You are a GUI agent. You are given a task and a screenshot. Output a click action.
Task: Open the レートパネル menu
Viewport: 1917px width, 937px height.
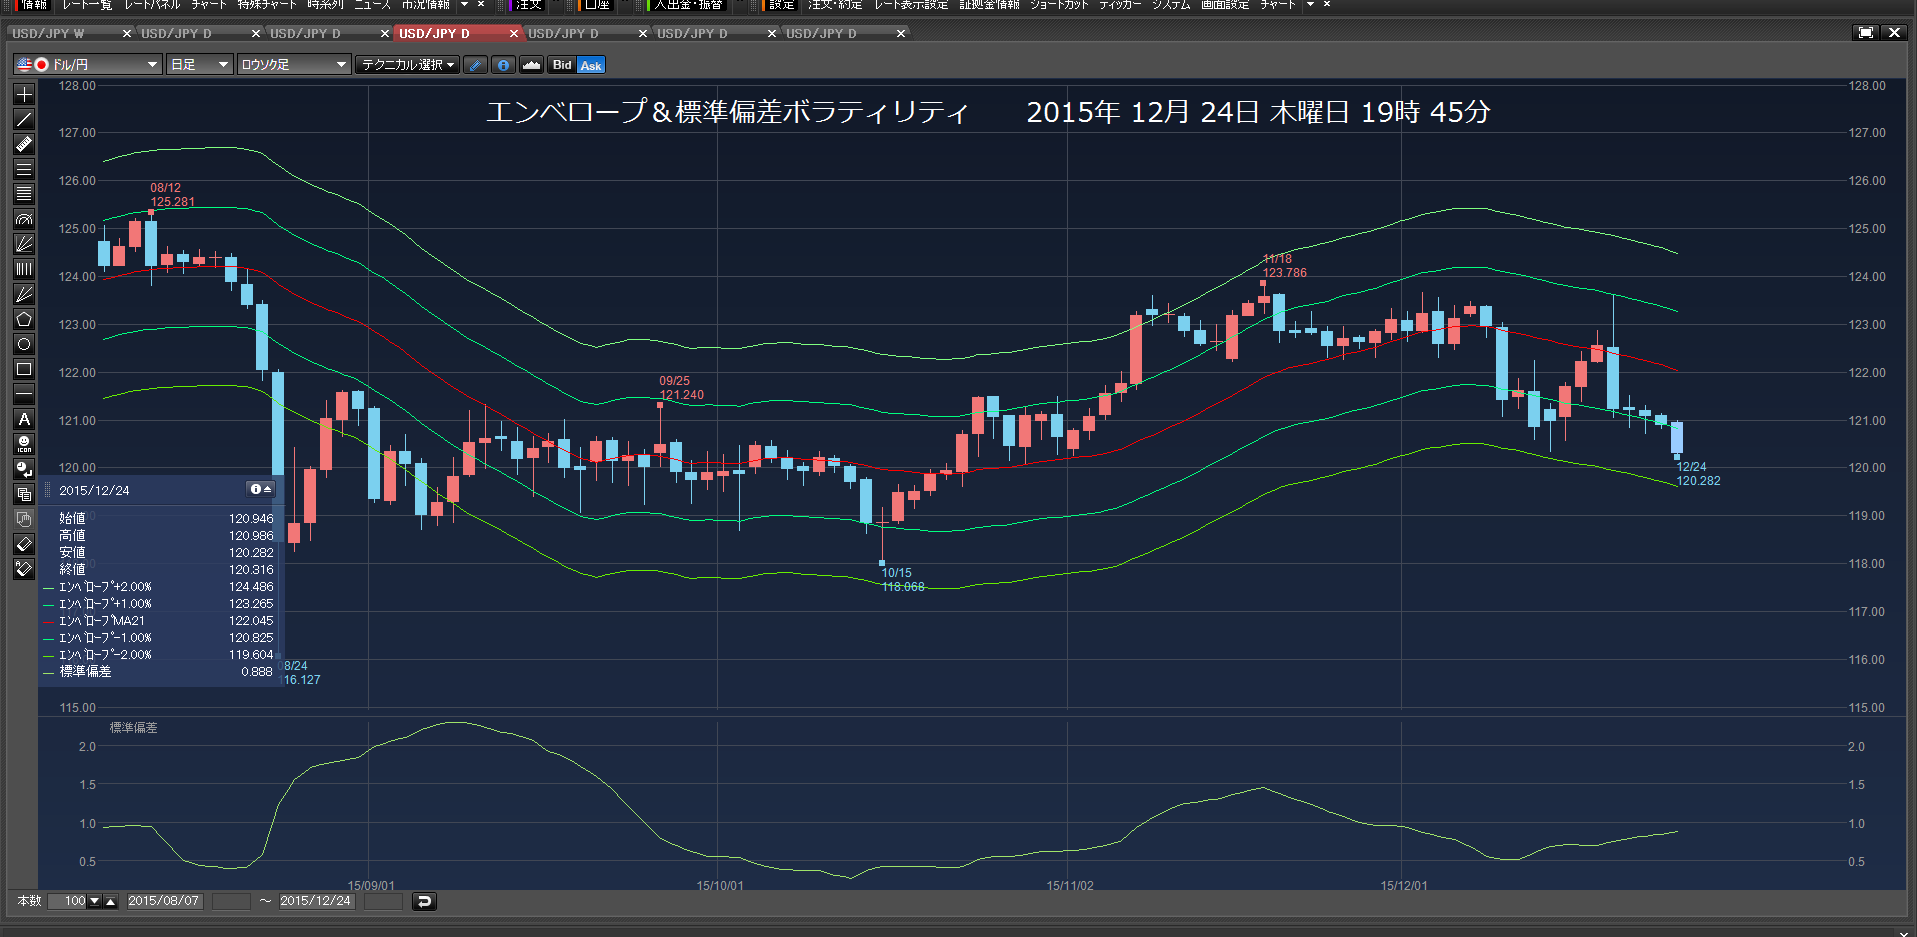click(x=152, y=5)
